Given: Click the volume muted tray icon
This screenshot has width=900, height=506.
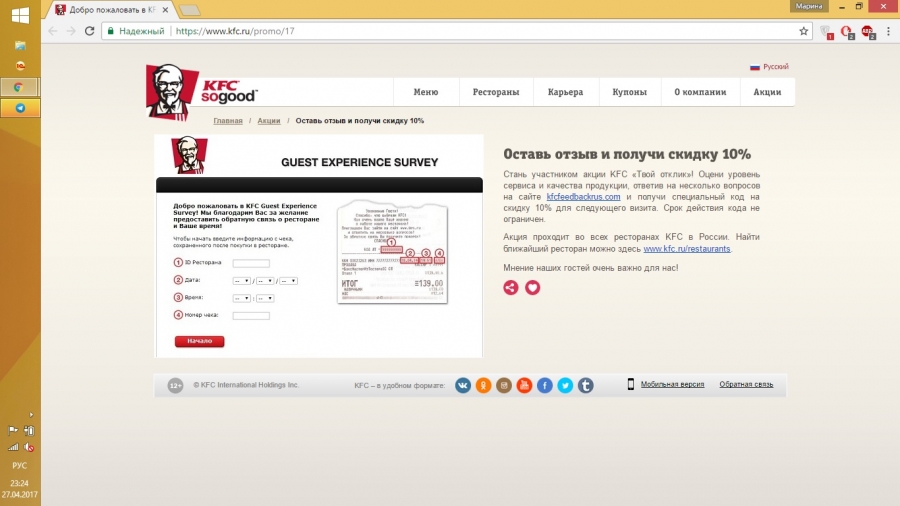Looking at the screenshot, I should coord(29,447).
